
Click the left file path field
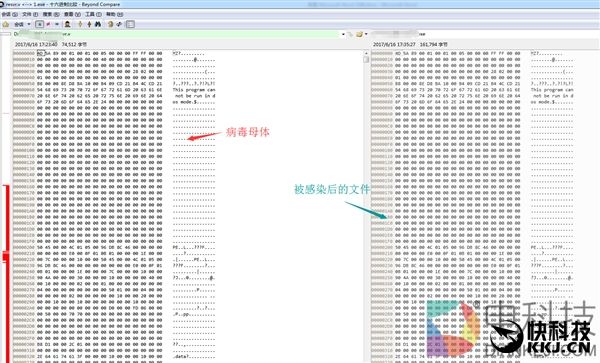pos(176,34)
